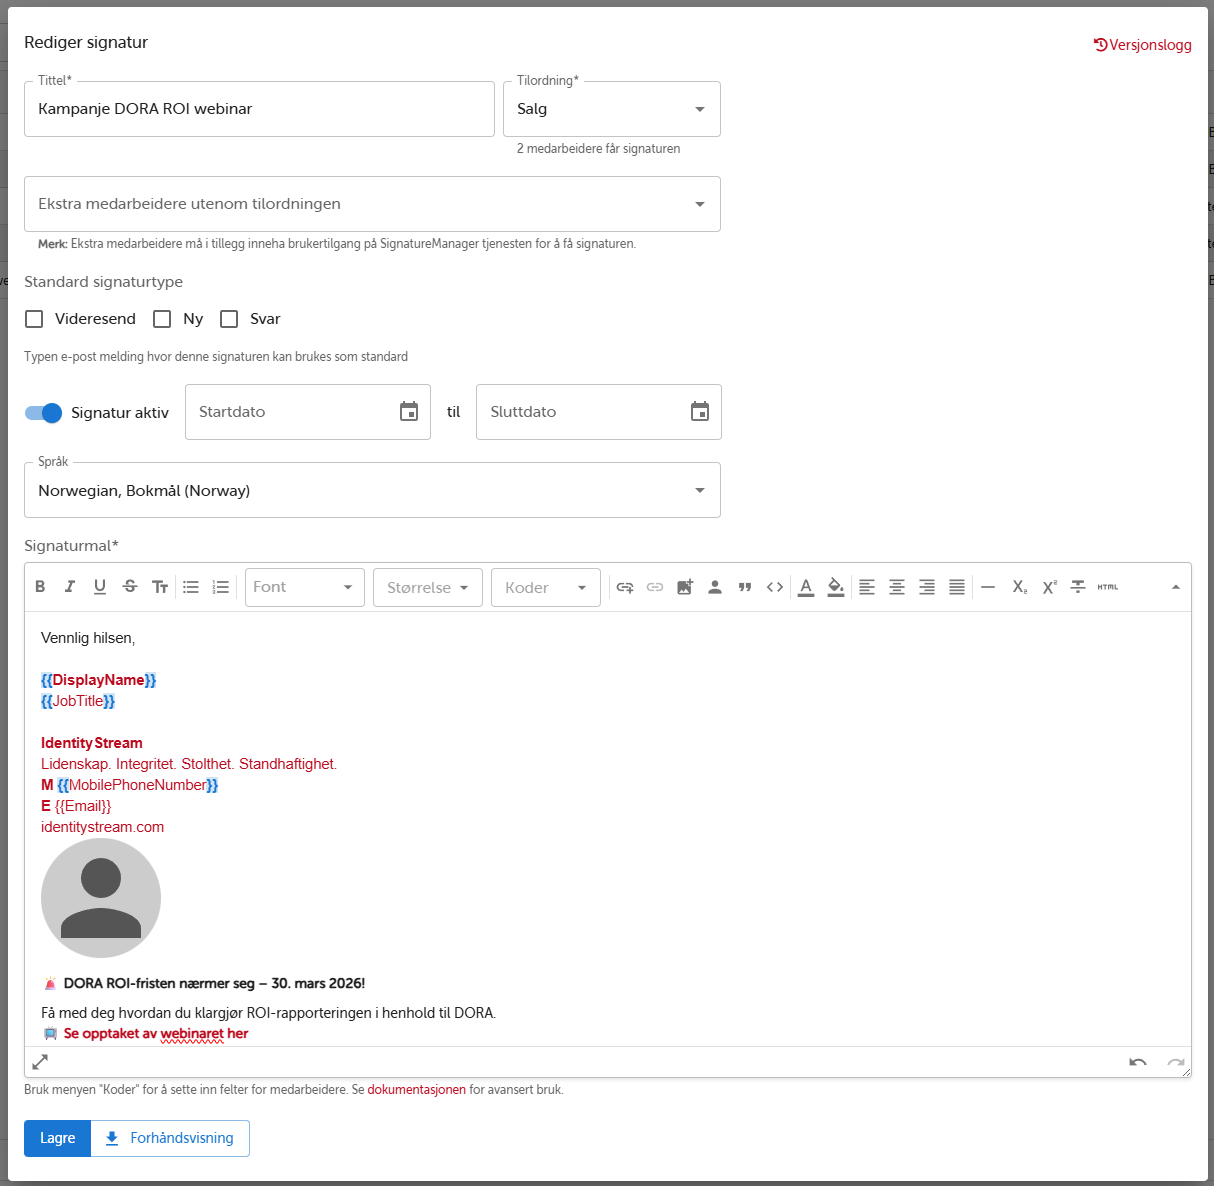
Task: Click the undo arrow below editor
Action: pos(1138,1062)
